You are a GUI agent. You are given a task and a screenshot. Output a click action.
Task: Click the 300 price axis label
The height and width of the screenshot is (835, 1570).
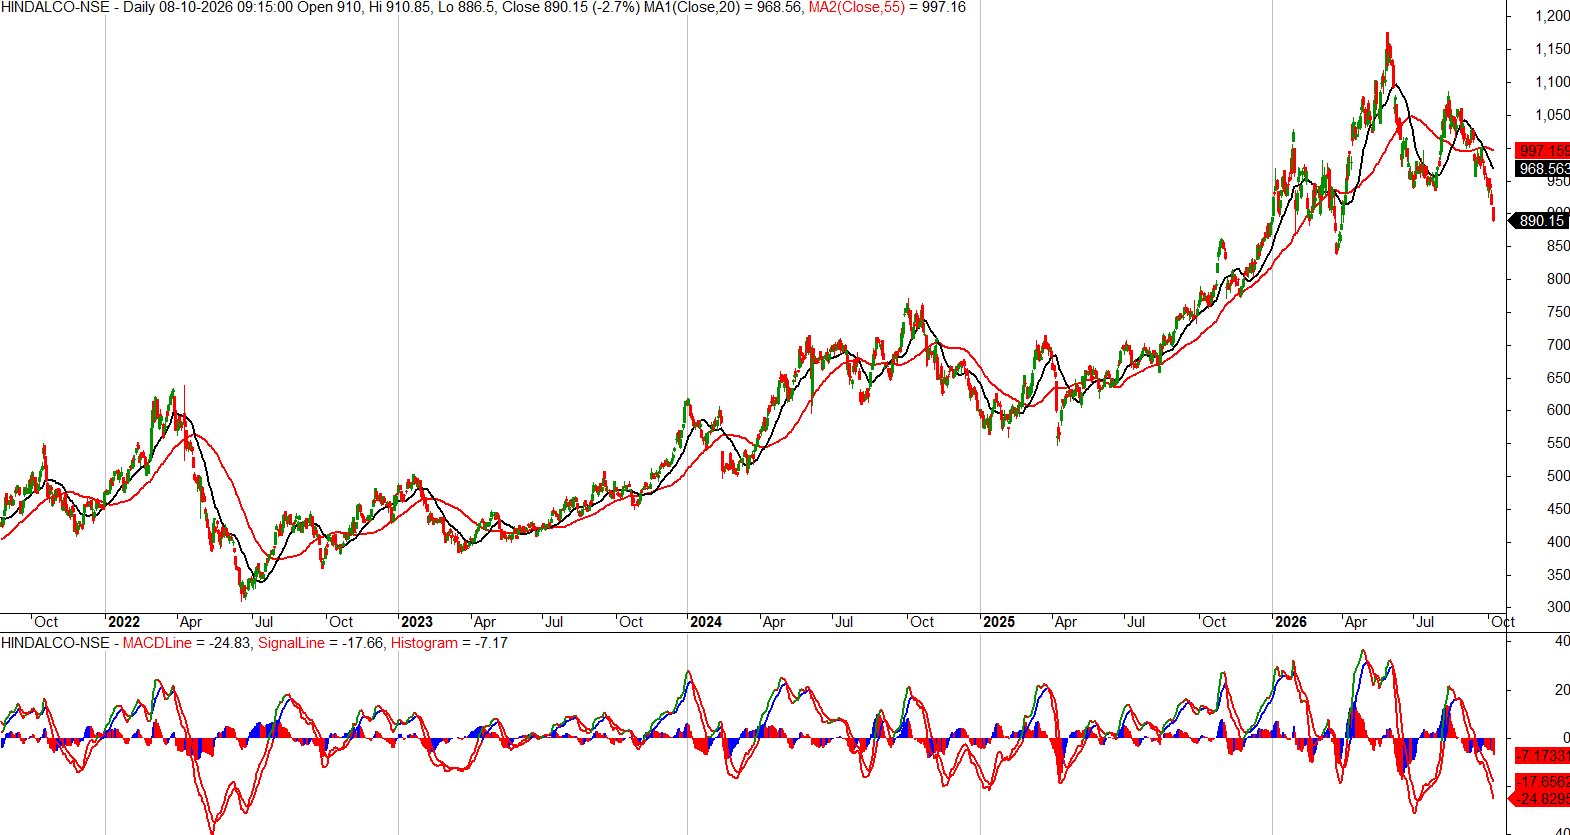1558,607
